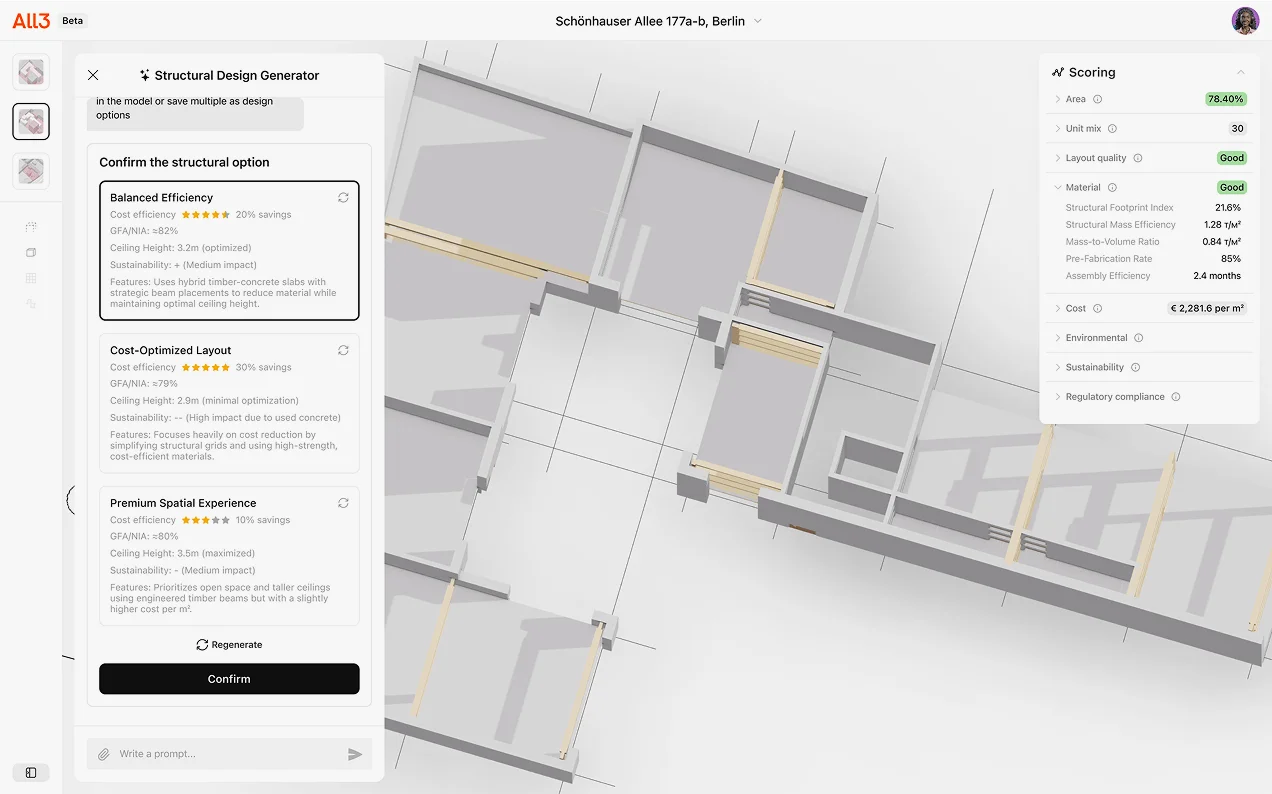Collapse the Scoring panel header
This screenshot has height=794, width=1272.
pyautogui.click(x=1240, y=71)
